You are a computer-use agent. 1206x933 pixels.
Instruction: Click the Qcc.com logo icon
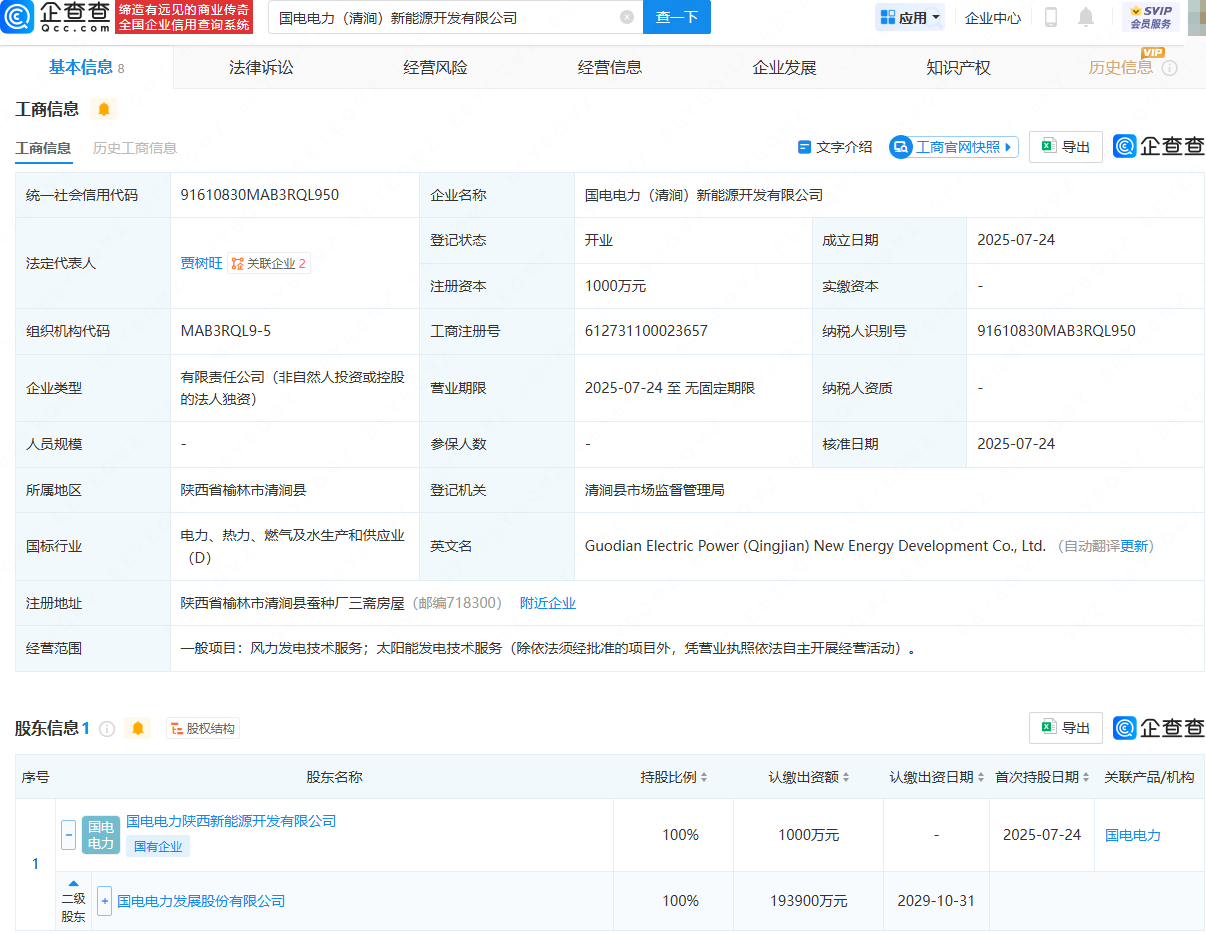tap(17, 17)
